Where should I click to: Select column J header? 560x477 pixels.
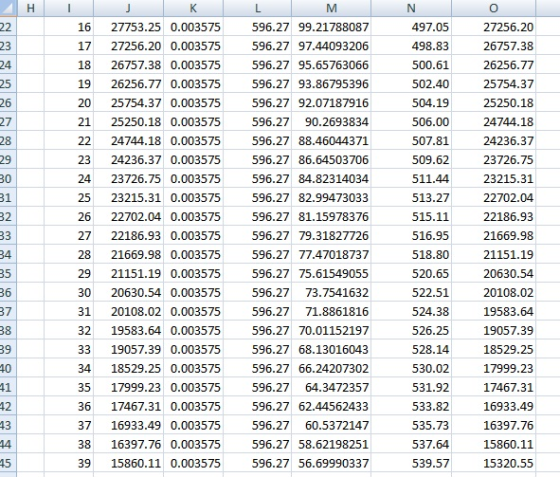[128, 8]
